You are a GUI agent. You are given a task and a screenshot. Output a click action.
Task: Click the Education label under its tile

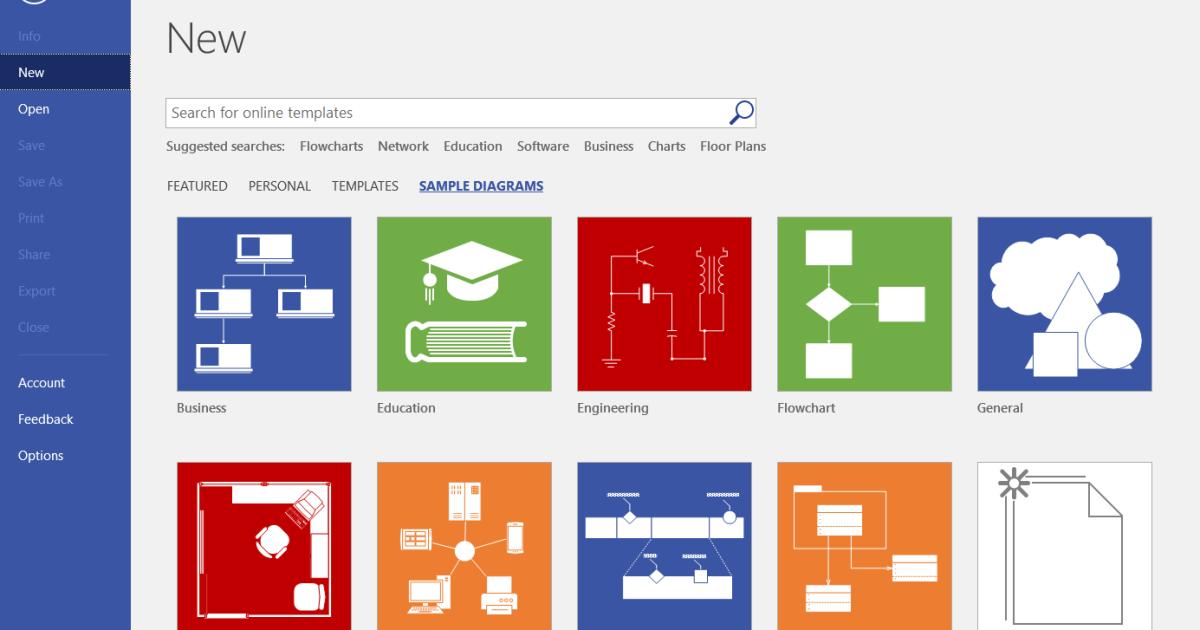tap(406, 408)
